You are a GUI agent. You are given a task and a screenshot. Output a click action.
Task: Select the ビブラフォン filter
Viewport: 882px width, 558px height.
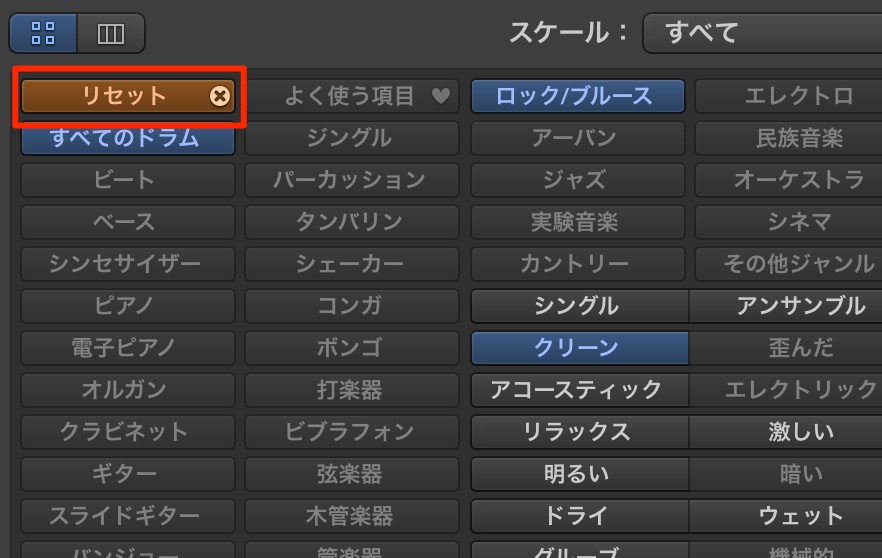[352, 432]
